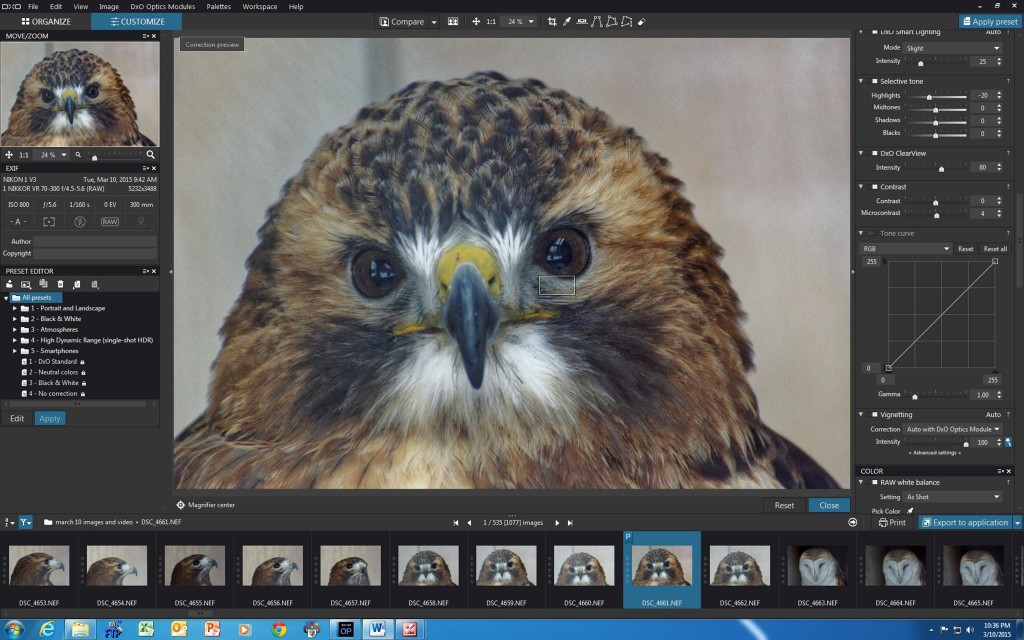This screenshot has width=1024, height=640.
Task: Close the Move/Zoom palette
Action: (x=154, y=36)
